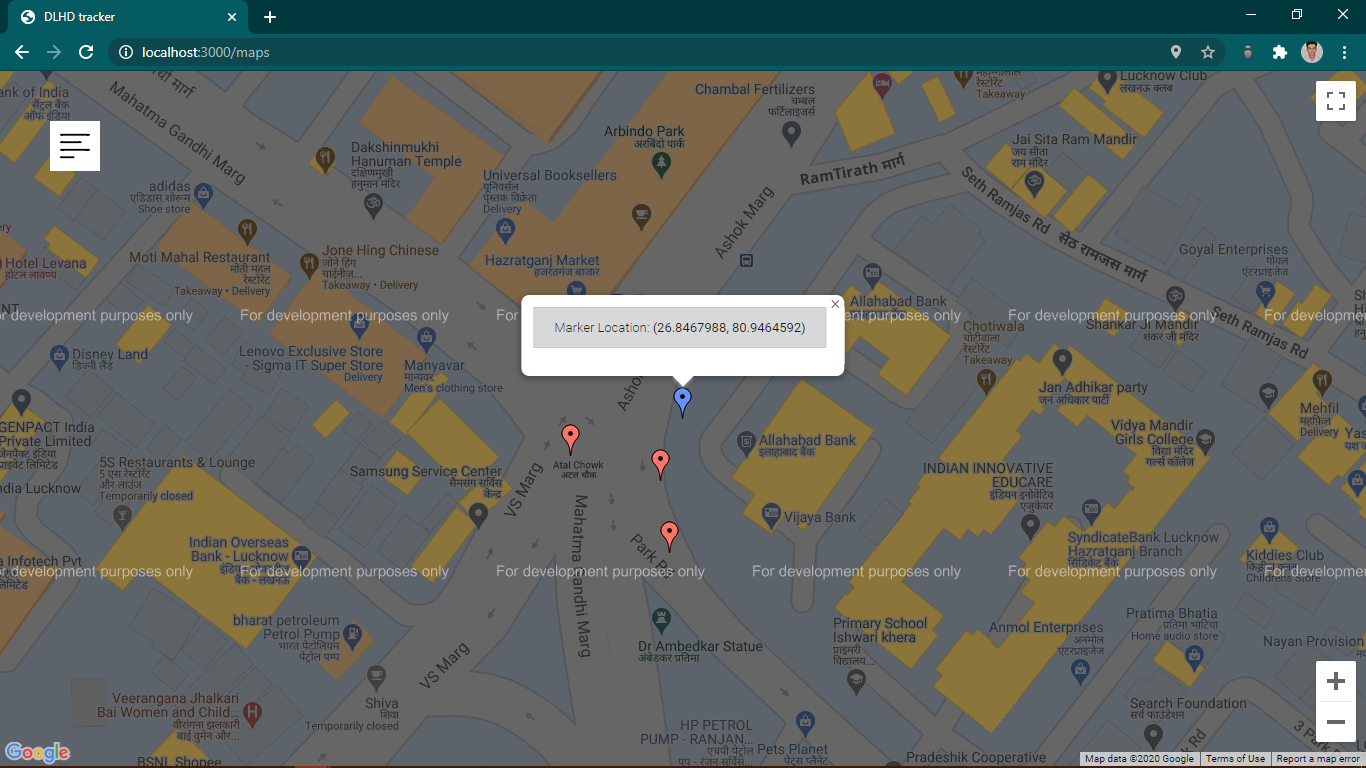Reload the current page
The width and height of the screenshot is (1366, 768).
(86, 52)
